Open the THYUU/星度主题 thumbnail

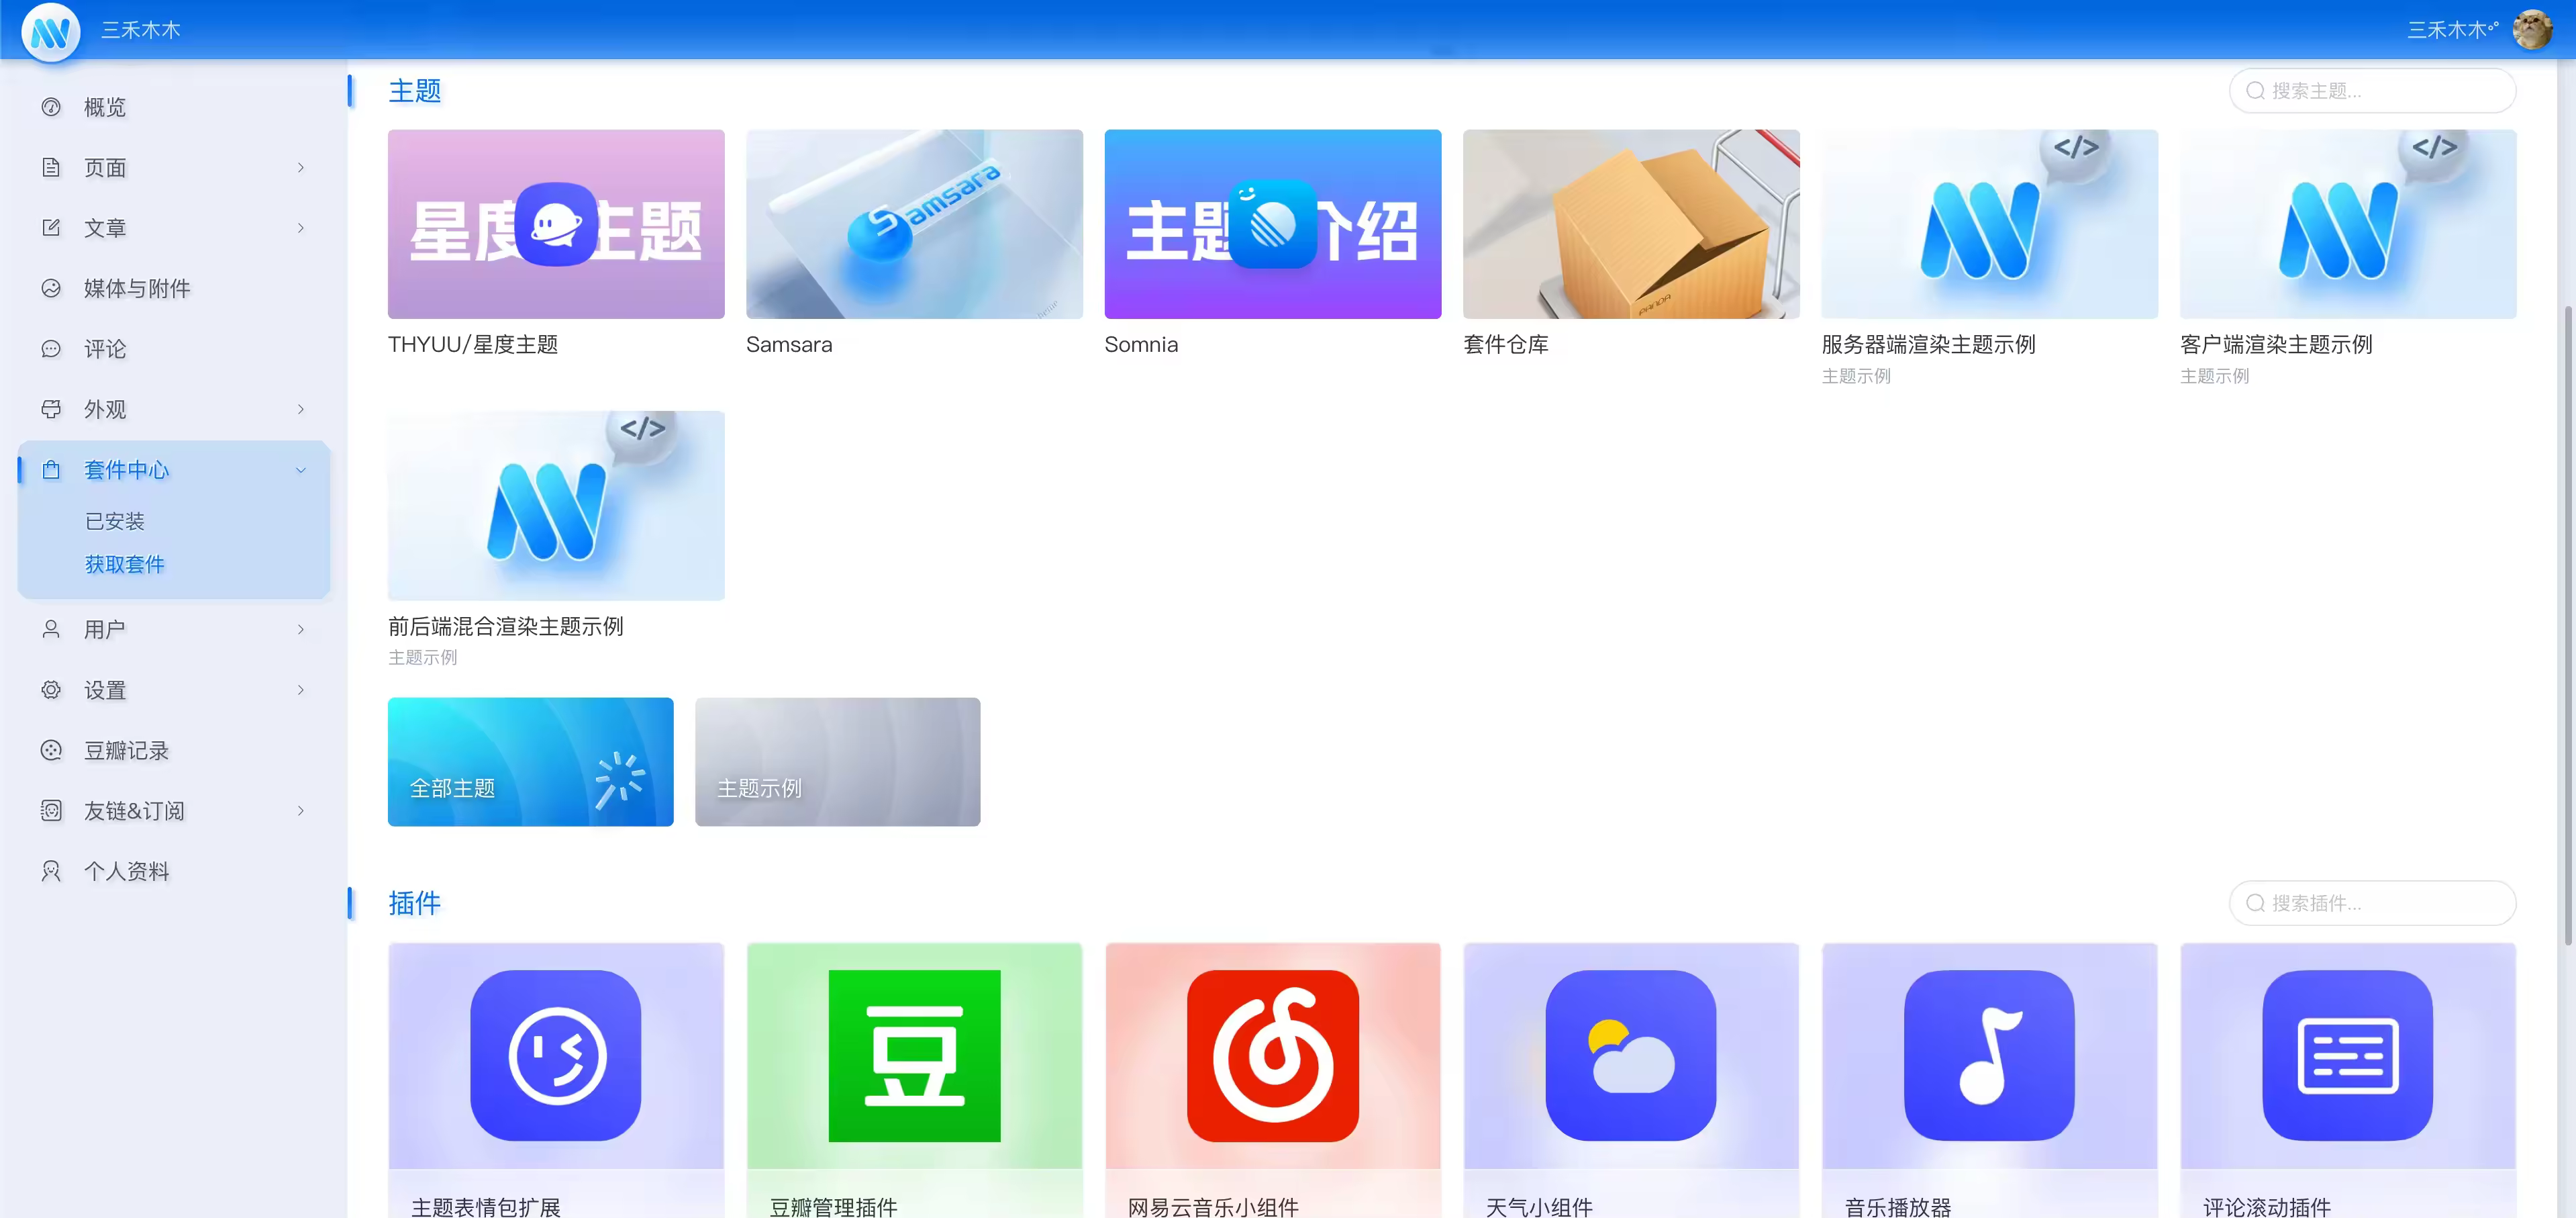pyautogui.click(x=556, y=224)
